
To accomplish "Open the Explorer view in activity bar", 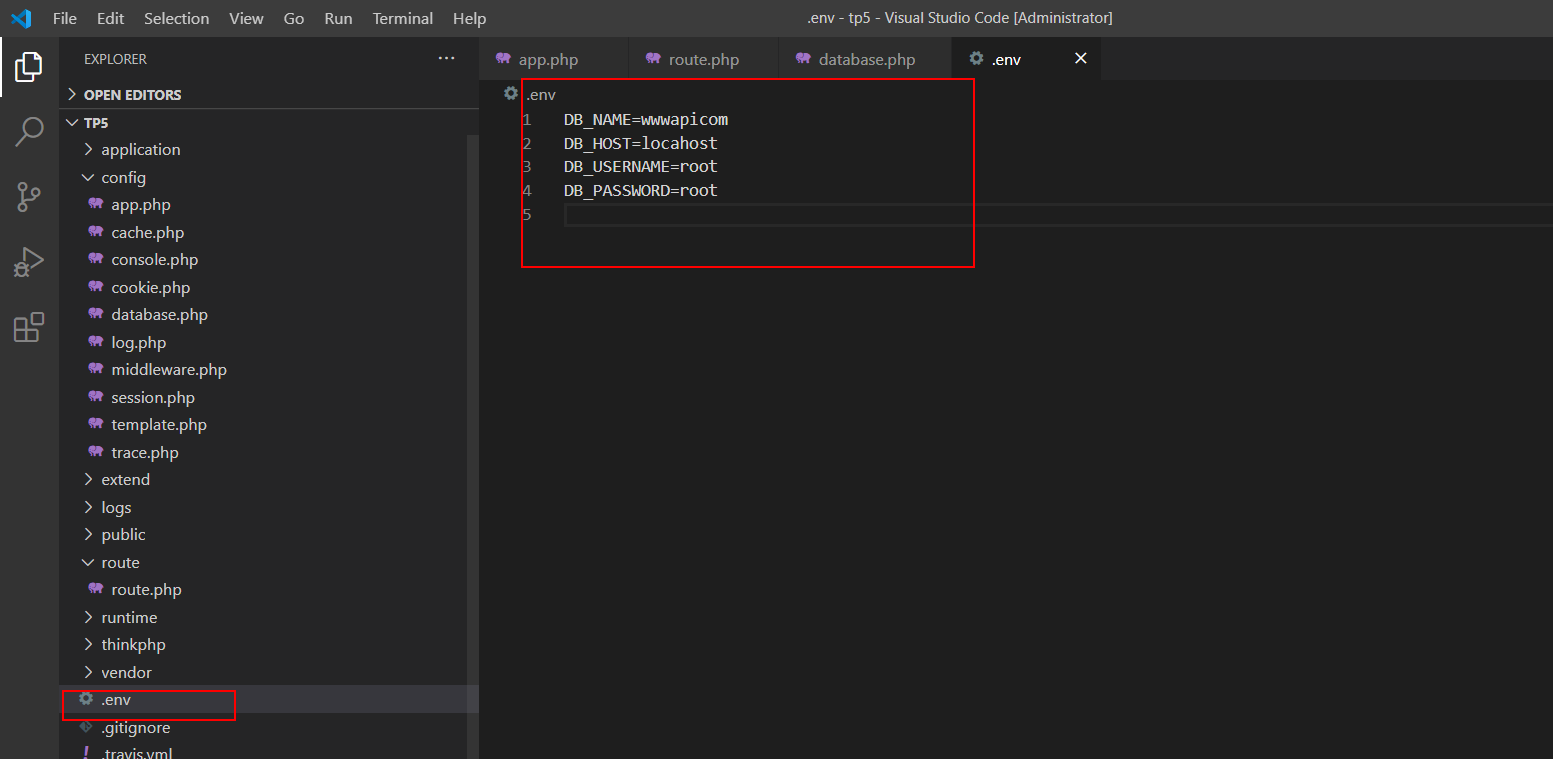I will (x=29, y=67).
